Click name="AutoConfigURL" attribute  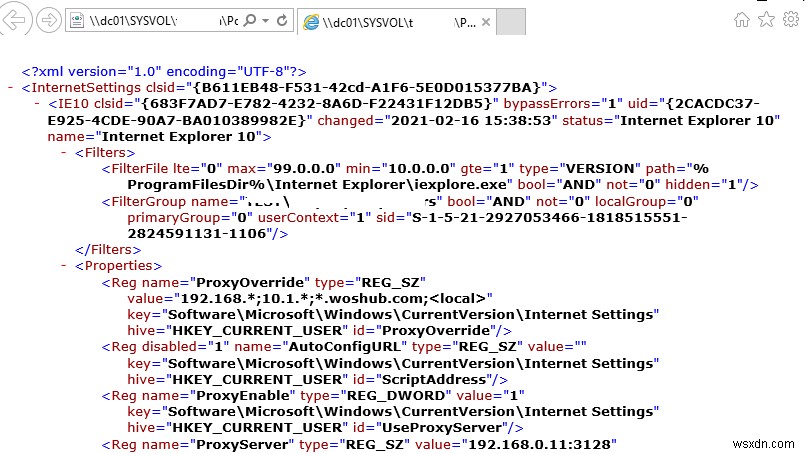click(x=320, y=346)
